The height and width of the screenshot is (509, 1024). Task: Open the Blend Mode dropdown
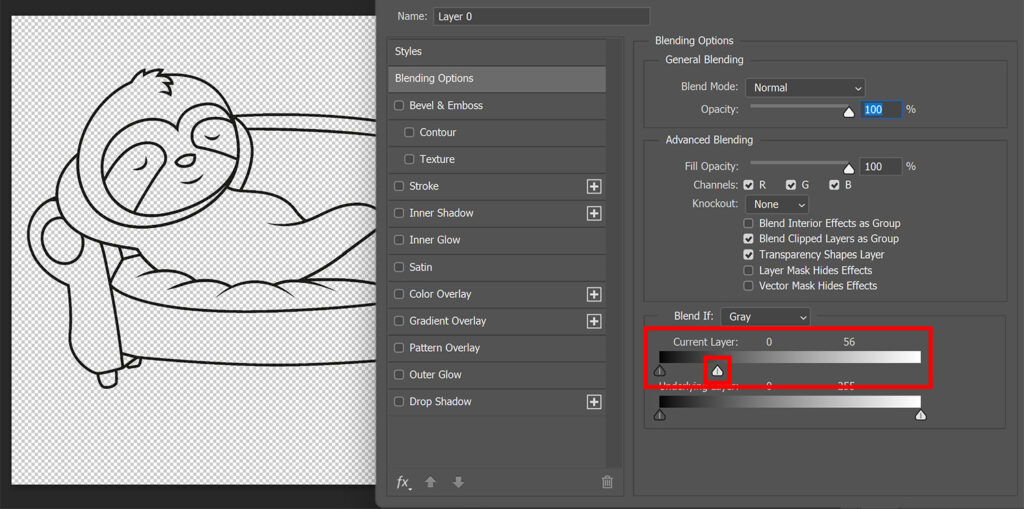coord(805,88)
